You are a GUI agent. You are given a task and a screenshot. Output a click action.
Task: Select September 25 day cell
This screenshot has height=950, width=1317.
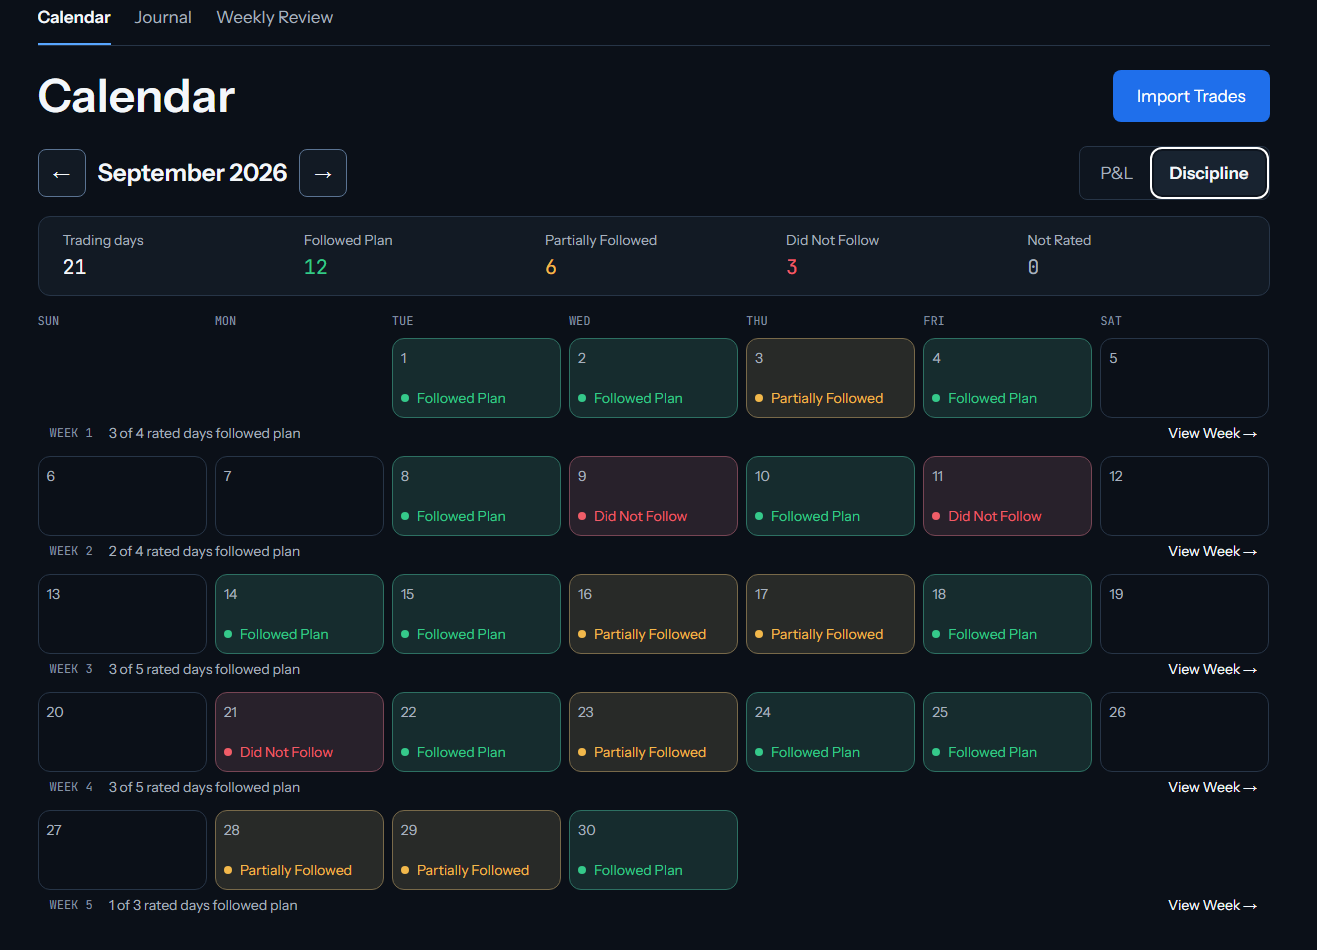click(1007, 732)
